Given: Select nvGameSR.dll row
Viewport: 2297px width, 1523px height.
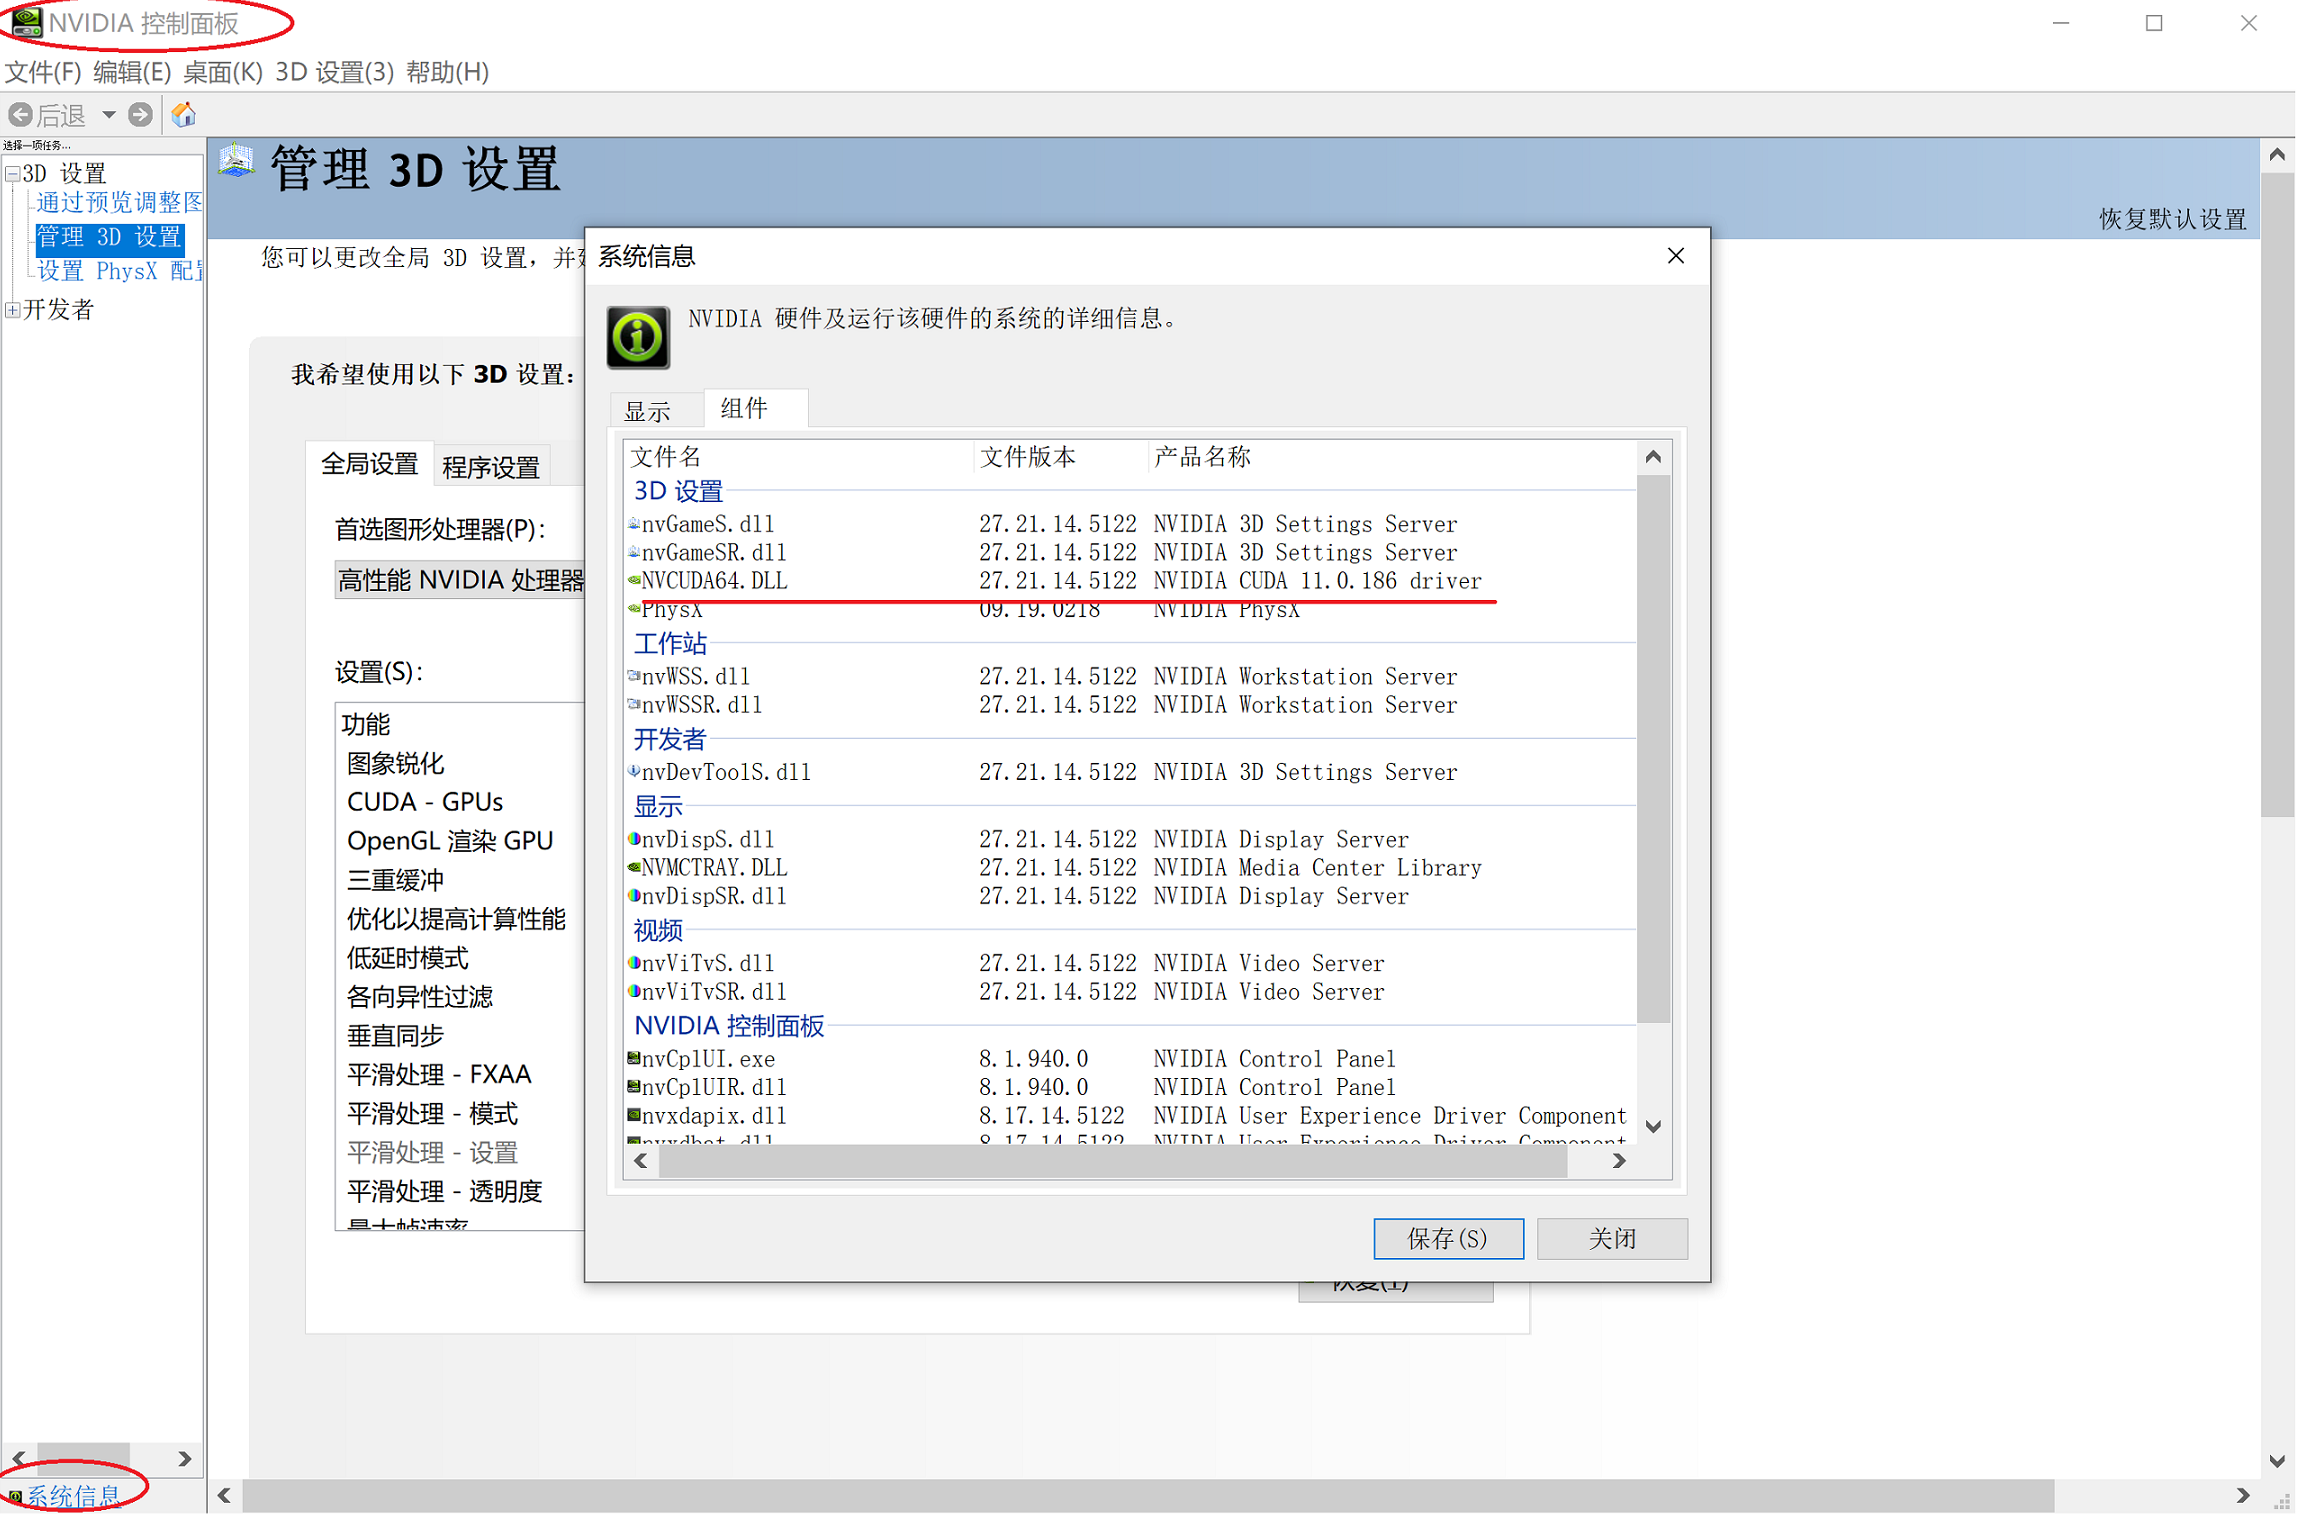Looking at the screenshot, I should point(1130,552).
